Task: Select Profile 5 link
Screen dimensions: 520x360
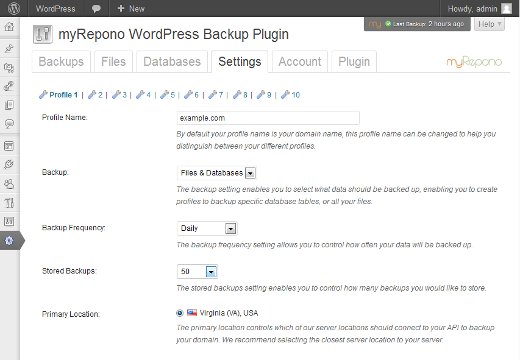Action: click(168, 95)
